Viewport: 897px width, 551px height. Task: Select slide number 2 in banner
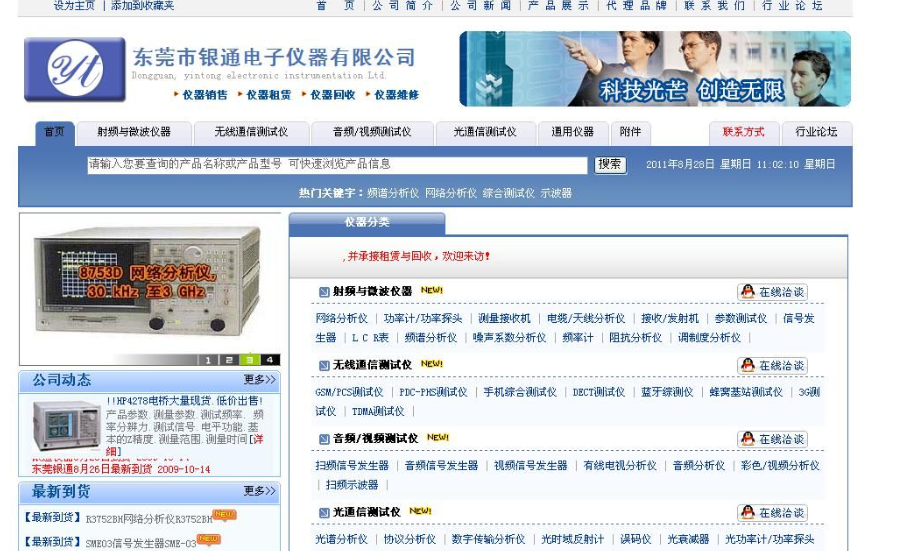coord(229,360)
